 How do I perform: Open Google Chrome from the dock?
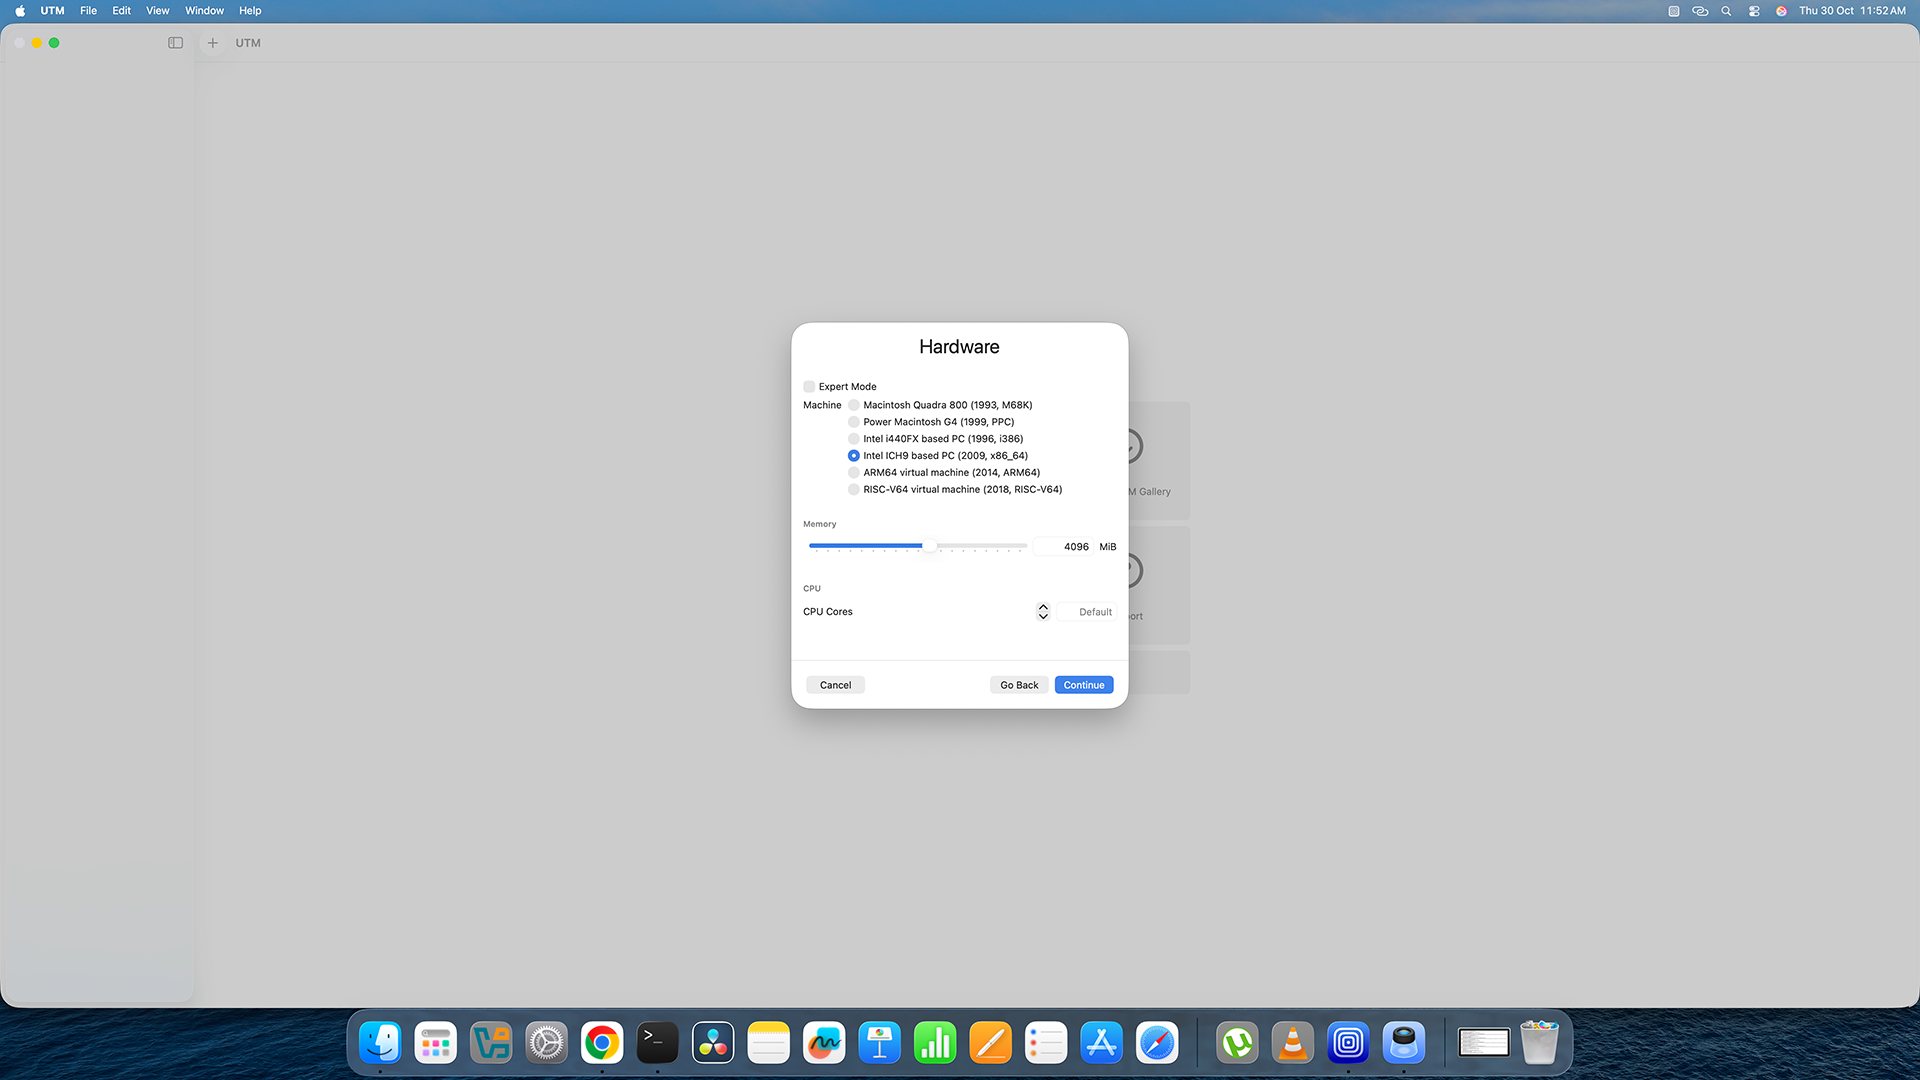602,1043
